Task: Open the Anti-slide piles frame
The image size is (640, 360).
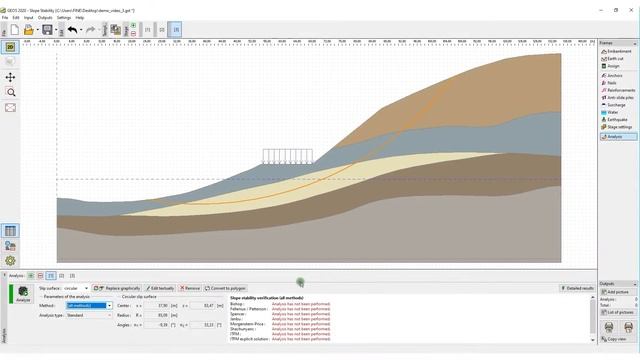Action: [x=618, y=98]
